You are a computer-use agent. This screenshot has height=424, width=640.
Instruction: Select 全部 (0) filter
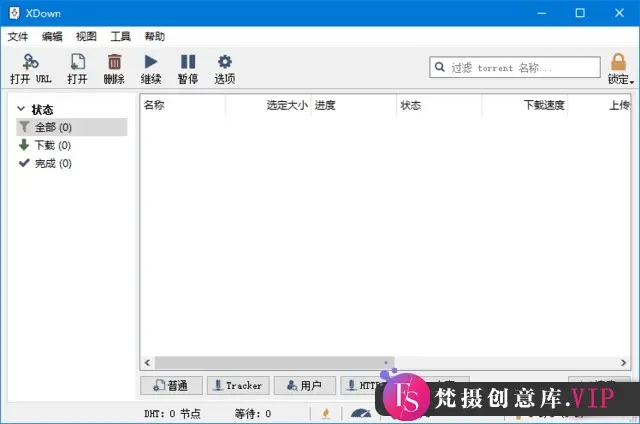point(72,127)
